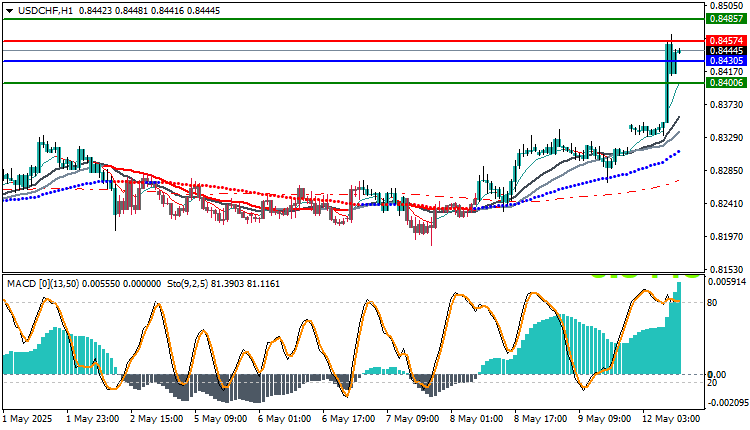This screenshot has width=750, height=430.
Task: Select the green 0.84006 price label
Action: [726, 83]
